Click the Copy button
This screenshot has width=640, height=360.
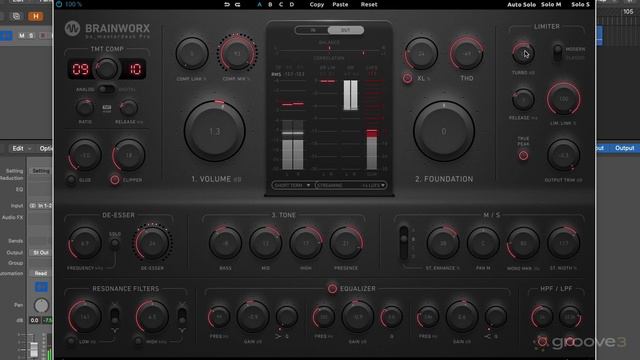[317, 4]
